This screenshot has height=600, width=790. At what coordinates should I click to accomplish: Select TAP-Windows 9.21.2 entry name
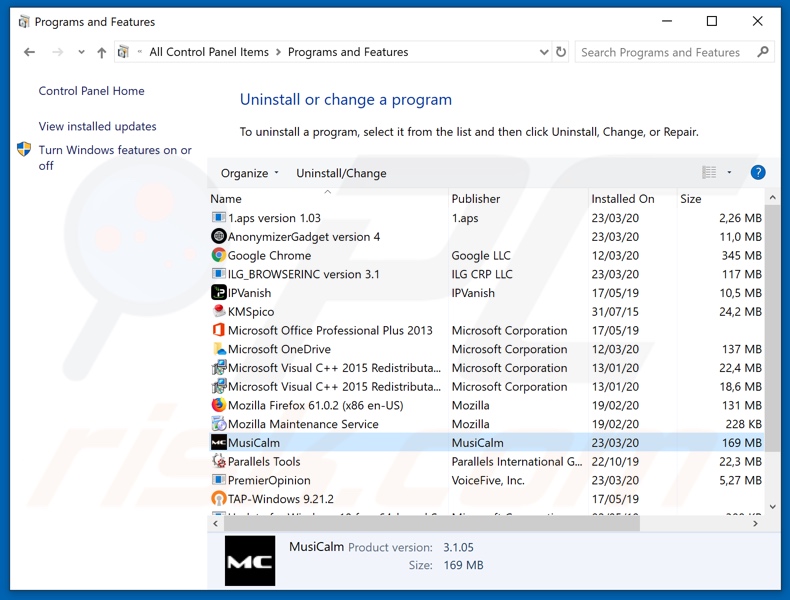pyautogui.click(x=281, y=499)
